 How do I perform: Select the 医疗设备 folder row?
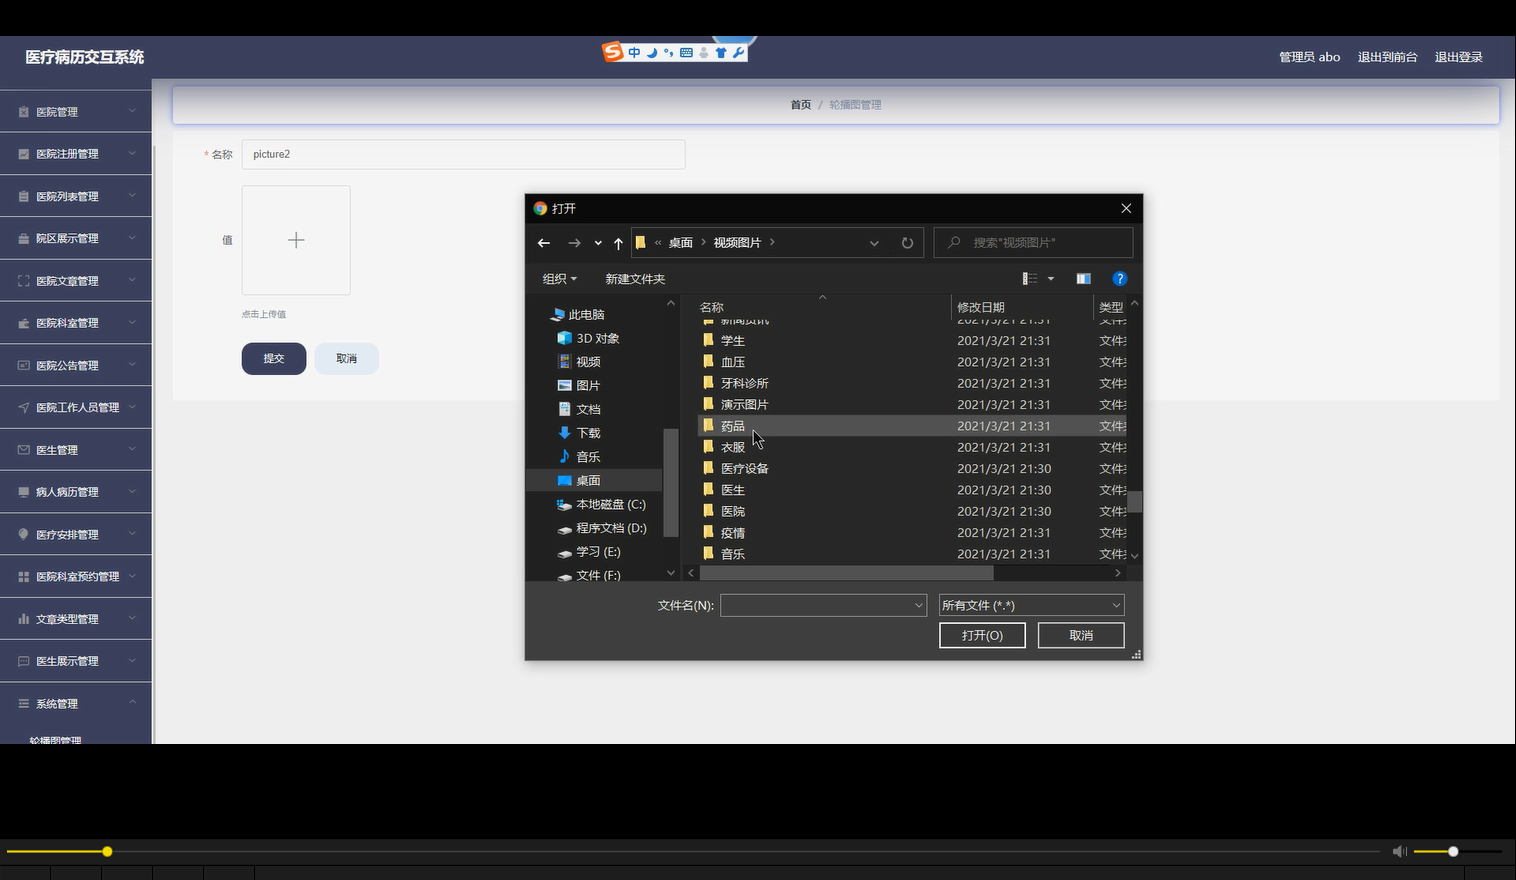point(912,468)
